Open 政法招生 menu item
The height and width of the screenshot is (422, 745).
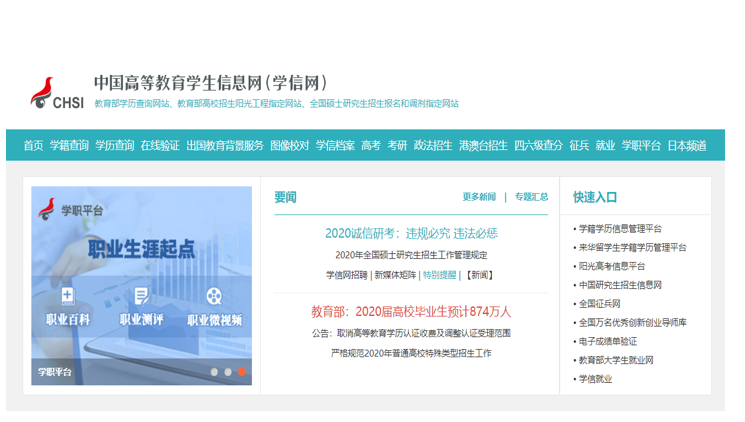point(433,145)
